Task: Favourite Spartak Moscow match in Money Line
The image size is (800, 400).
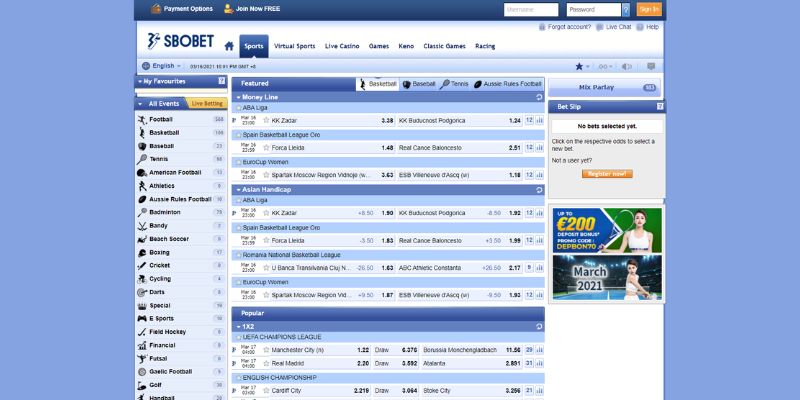Action: (x=266, y=174)
